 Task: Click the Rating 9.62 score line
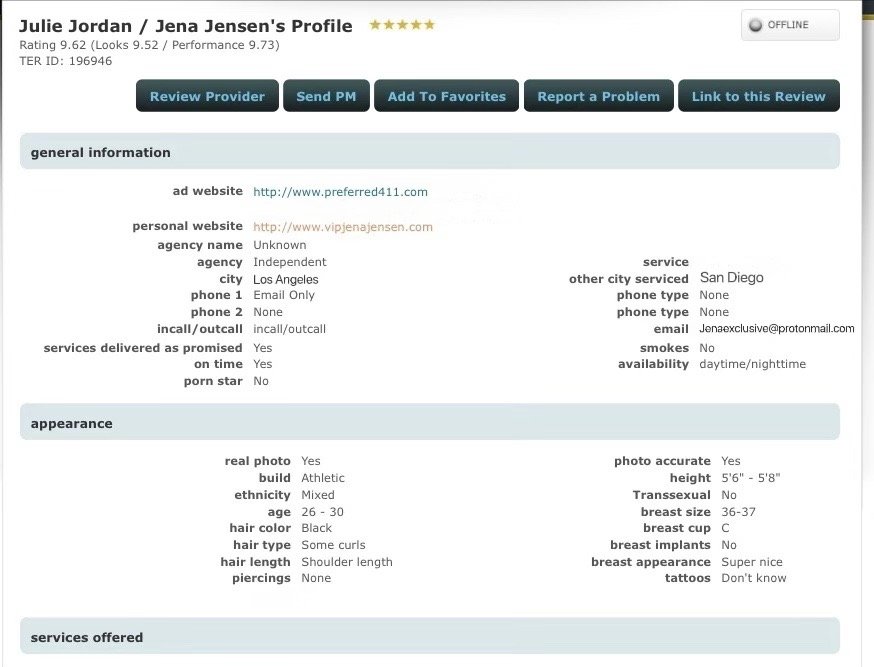pos(149,45)
